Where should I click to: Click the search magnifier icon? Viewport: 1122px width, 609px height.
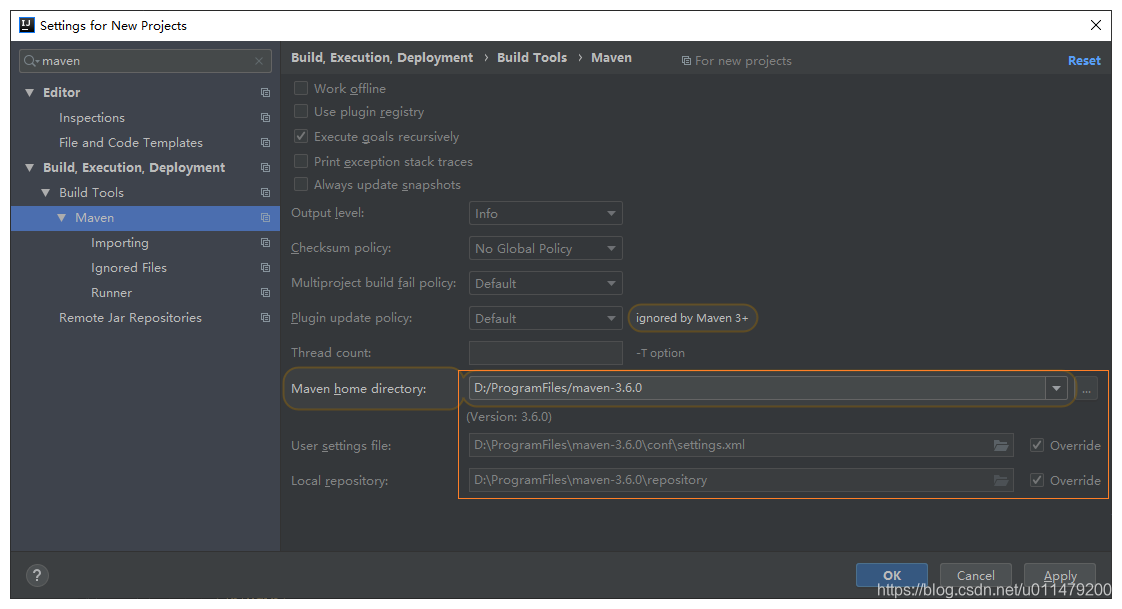pyautogui.click(x=31, y=61)
